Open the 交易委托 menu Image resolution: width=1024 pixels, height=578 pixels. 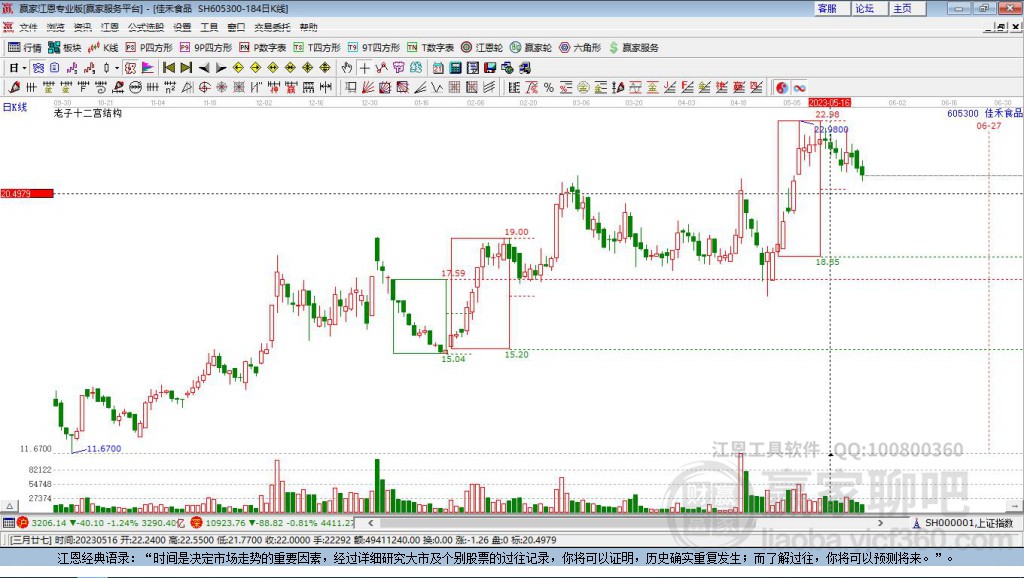click(272, 27)
